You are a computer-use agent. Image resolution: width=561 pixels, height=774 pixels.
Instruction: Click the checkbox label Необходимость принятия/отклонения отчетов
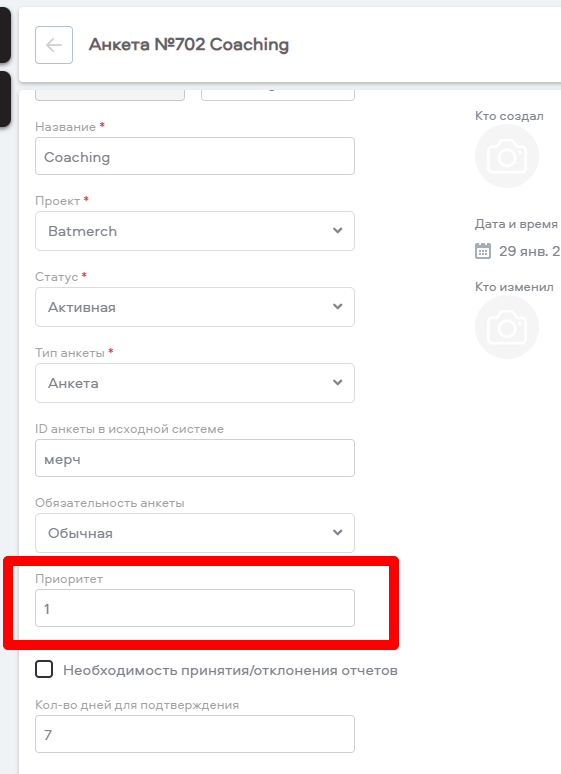pyautogui.click(x=230, y=670)
